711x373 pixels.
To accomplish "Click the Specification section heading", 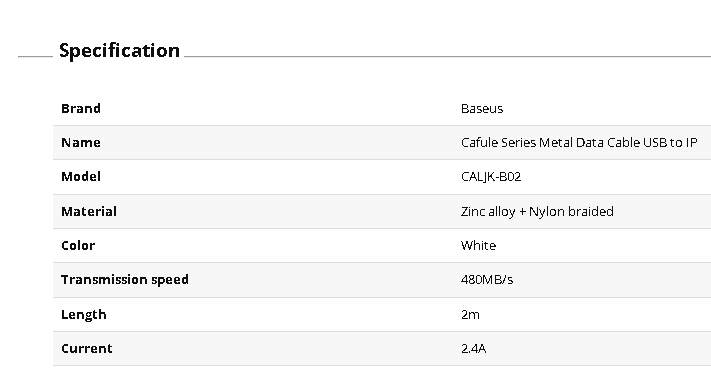I will (119, 51).
